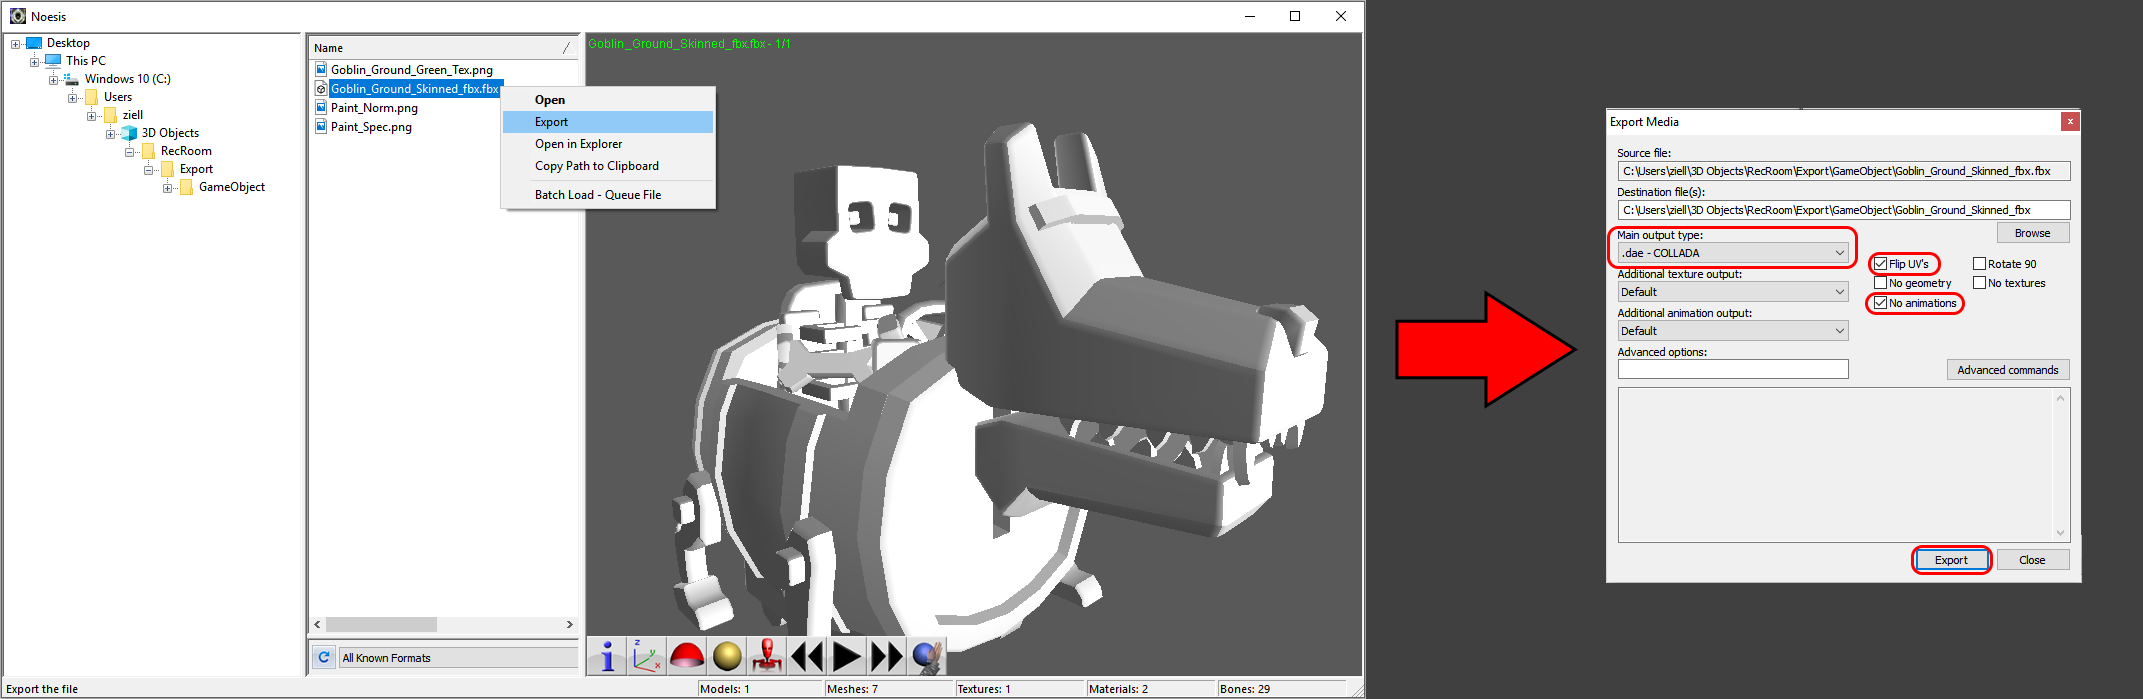Click the fast-forward double-arrow button
Viewport: 2143px width, 699px height.
point(886,657)
